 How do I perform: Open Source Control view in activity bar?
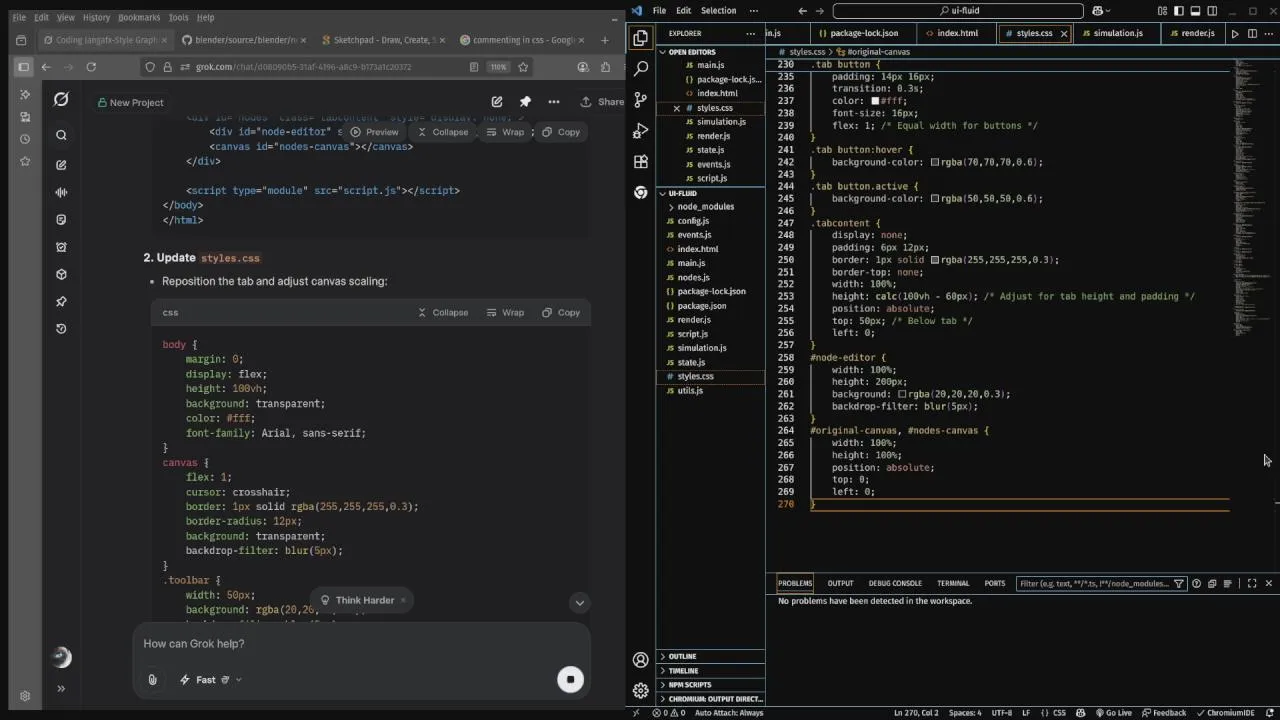[641, 100]
